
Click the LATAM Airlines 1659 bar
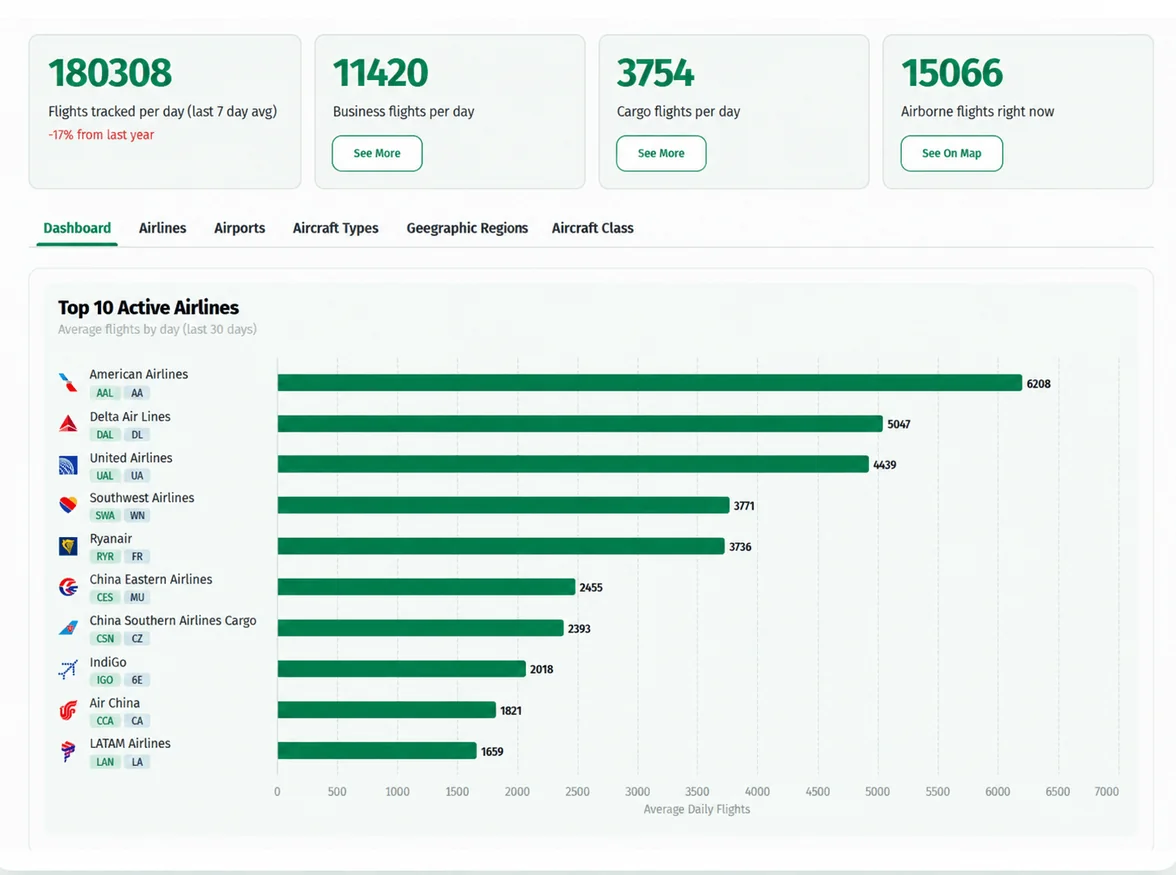[376, 751]
